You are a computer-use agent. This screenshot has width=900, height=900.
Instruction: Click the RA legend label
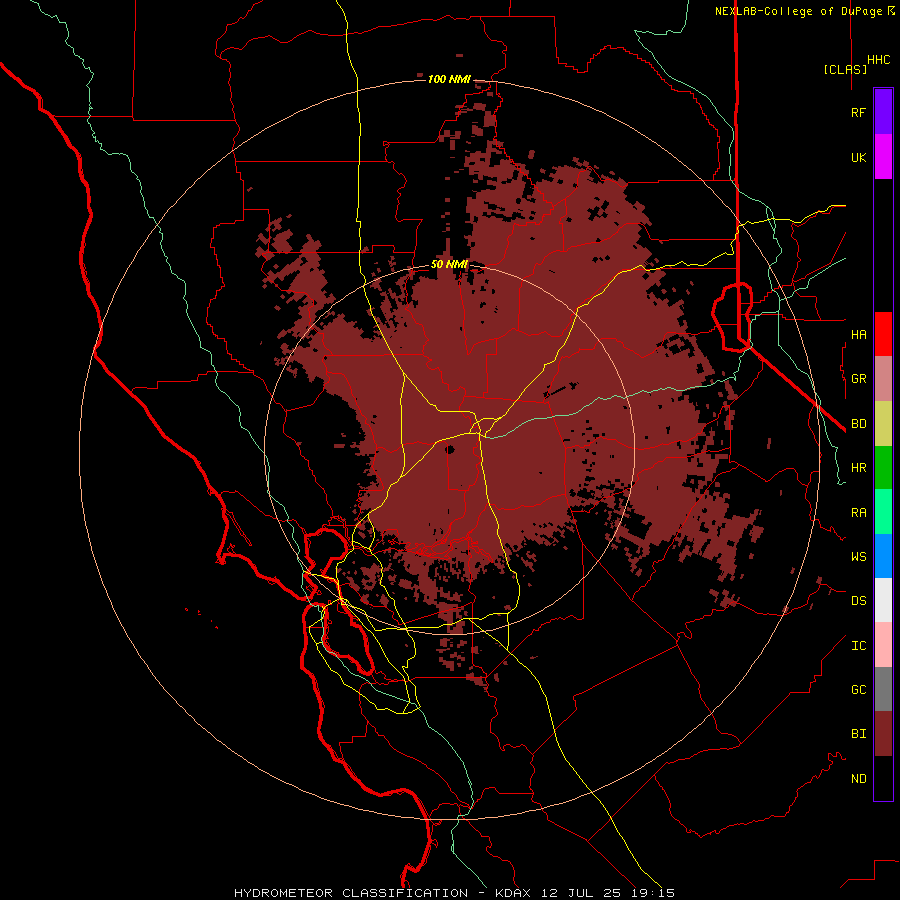click(x=858, y=513)
